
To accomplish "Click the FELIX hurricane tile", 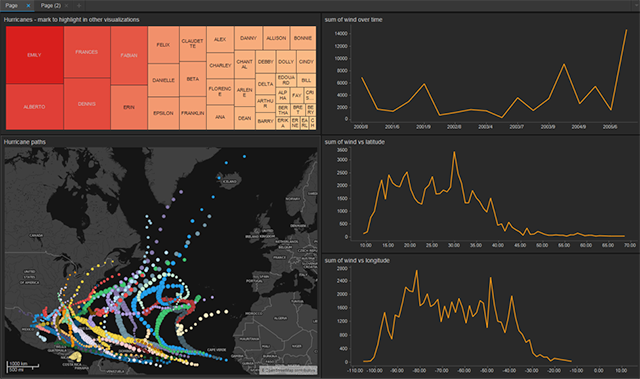I will pos(163,45).
